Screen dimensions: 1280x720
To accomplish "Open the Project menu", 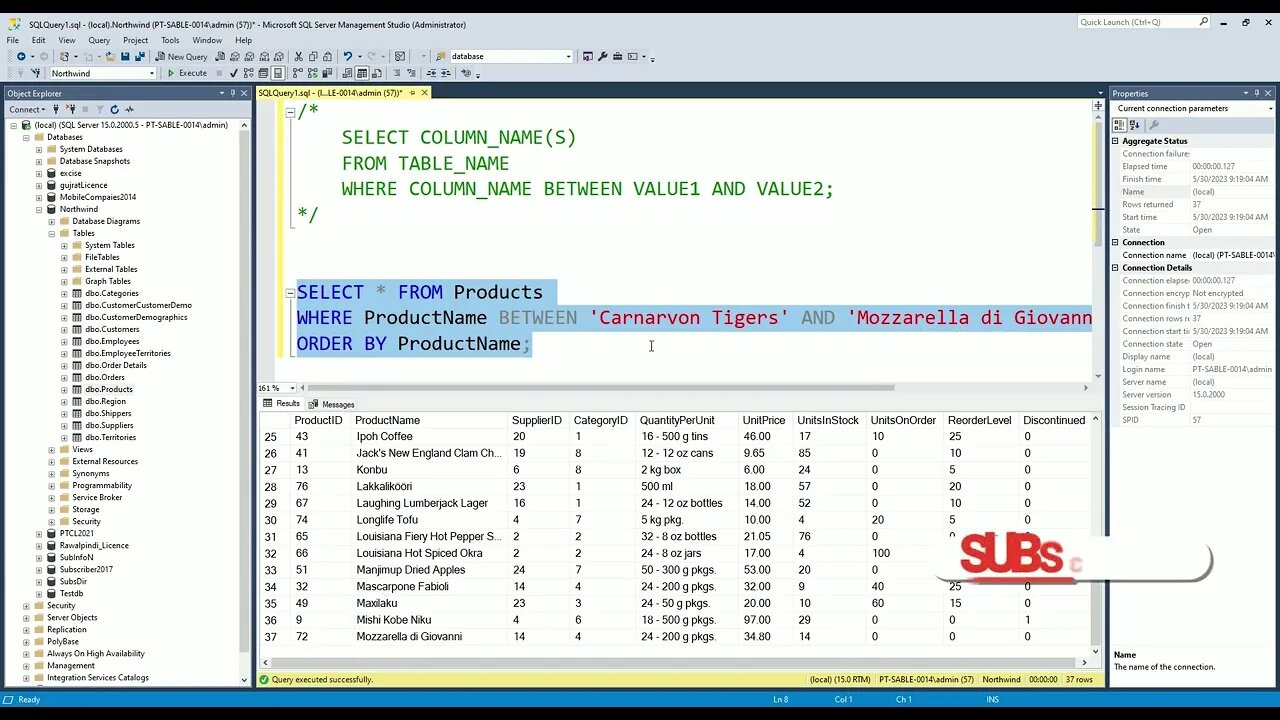I will click(135, 40).
